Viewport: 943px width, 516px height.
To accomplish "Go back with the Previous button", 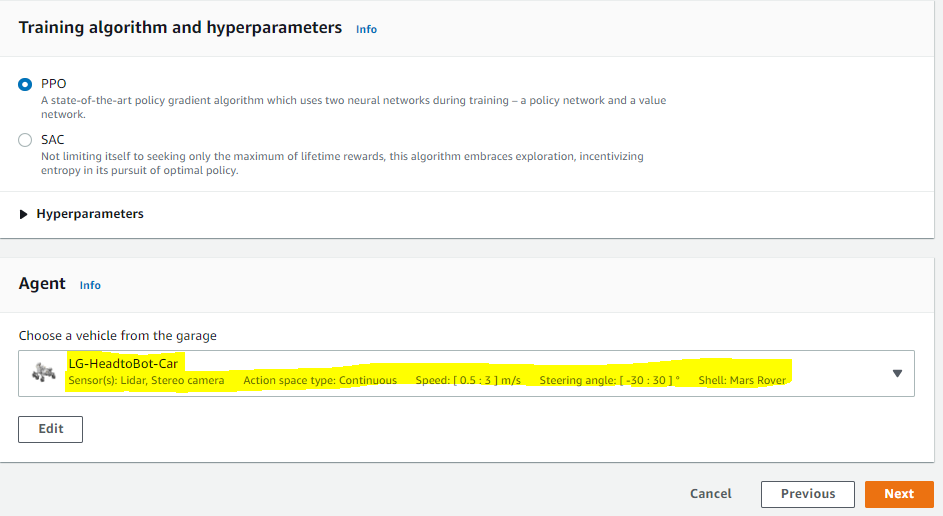I will [x=808, y=494].
